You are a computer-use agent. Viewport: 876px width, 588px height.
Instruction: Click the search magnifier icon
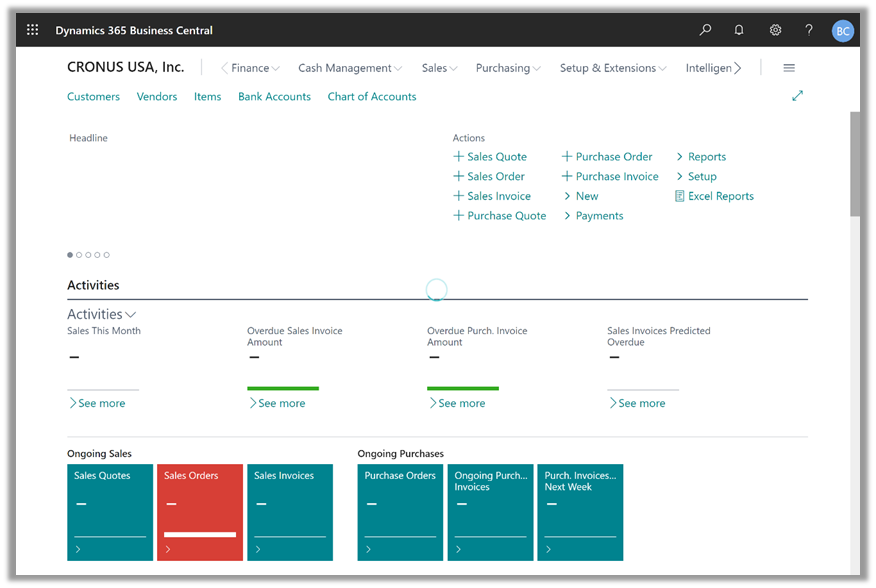pos(705,30)
